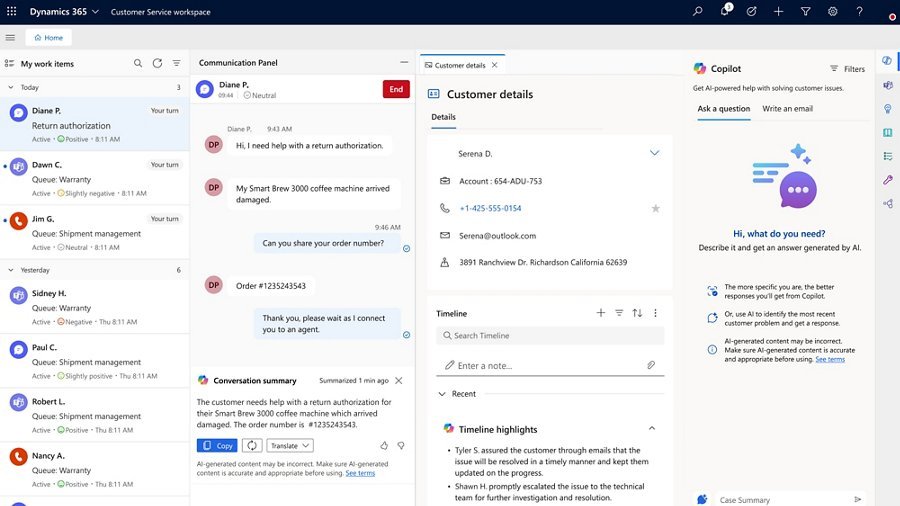Open Copilot icon in right side rail
The height and width of the screenshot is (506, 900).
pyautogui.click(x=887, y=60)
